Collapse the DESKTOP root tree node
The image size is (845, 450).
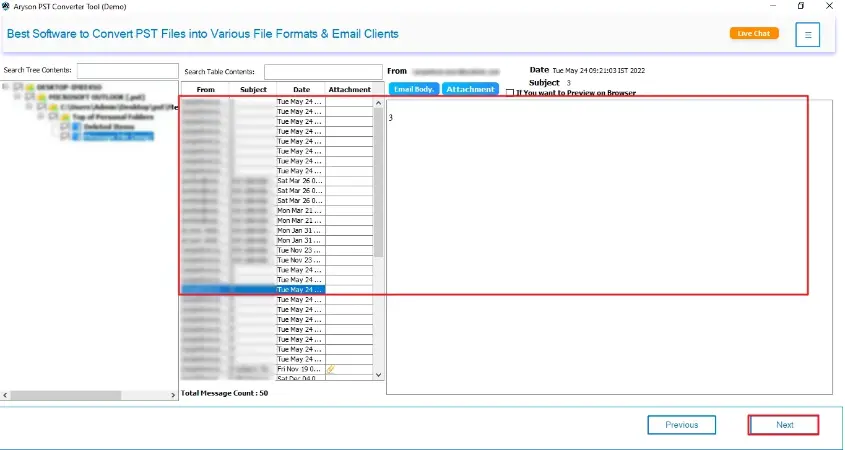pyautogui.click(x=5, y=86)
